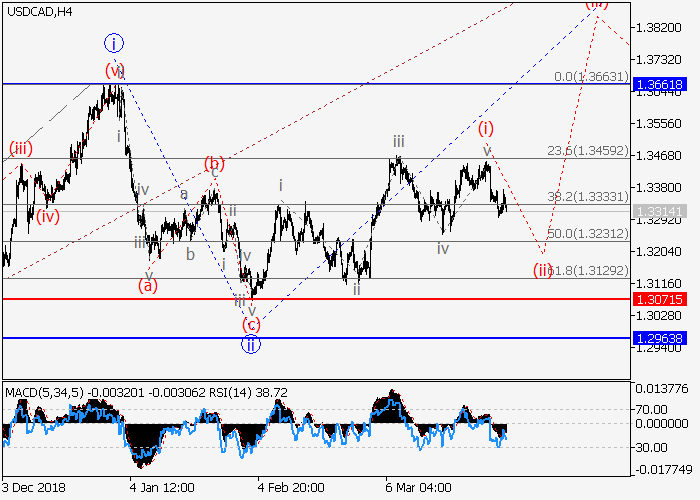Image resolution: width=700 pixels, height=500 pixels.
Task: Click the red (b) wave label
Action: pyautogui.click(x=214, y=163)
